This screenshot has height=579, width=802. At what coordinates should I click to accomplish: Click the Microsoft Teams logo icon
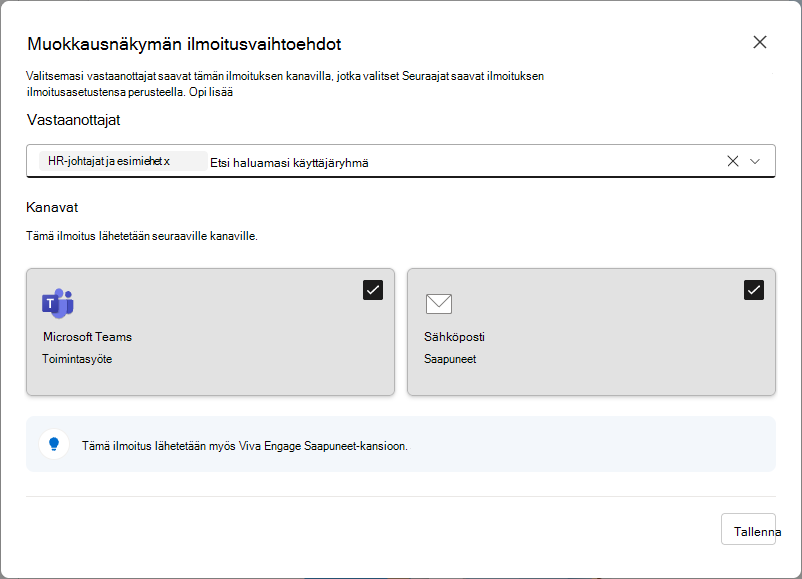point(58,303)
